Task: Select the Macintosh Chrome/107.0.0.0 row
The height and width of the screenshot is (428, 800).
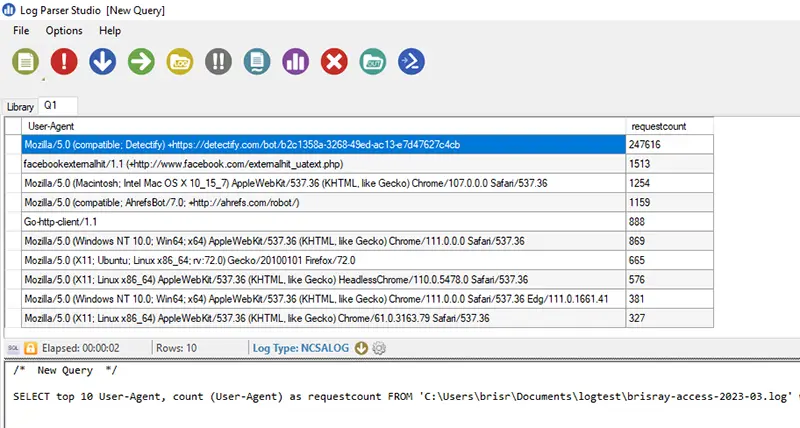Action: [323, 183]
